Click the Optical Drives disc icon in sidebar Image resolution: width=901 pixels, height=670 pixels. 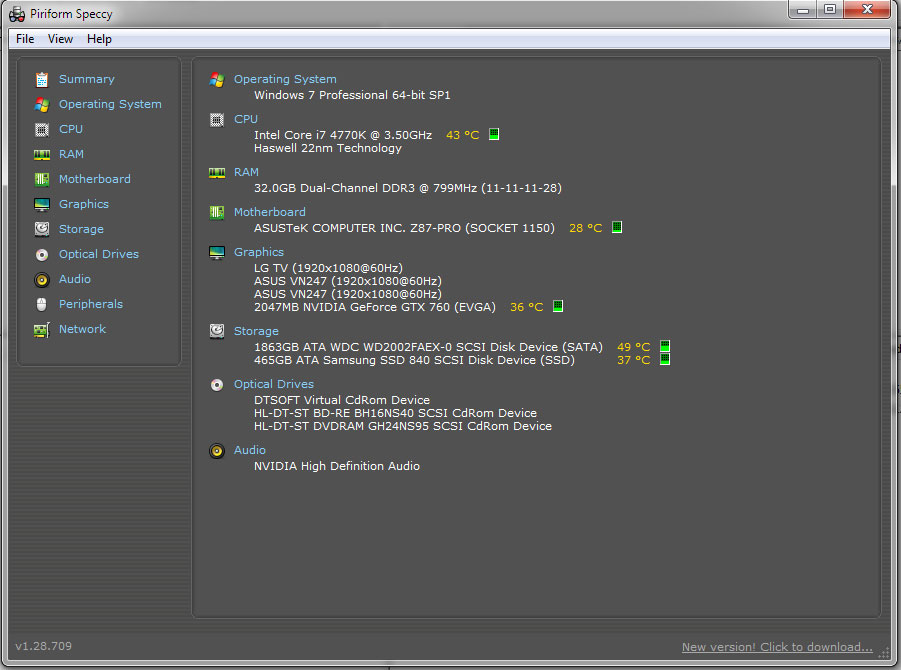pyautogui.click(x=41, y=255)
